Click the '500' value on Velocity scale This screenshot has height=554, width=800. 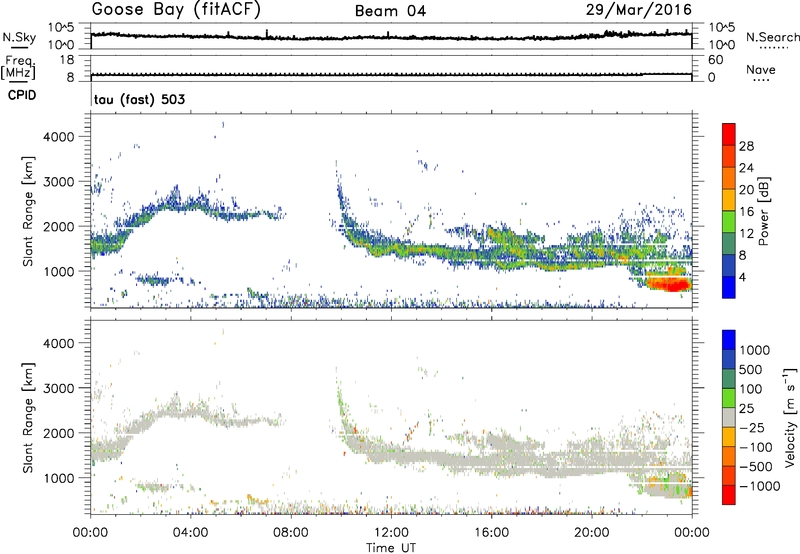click(x=750, y=370)
